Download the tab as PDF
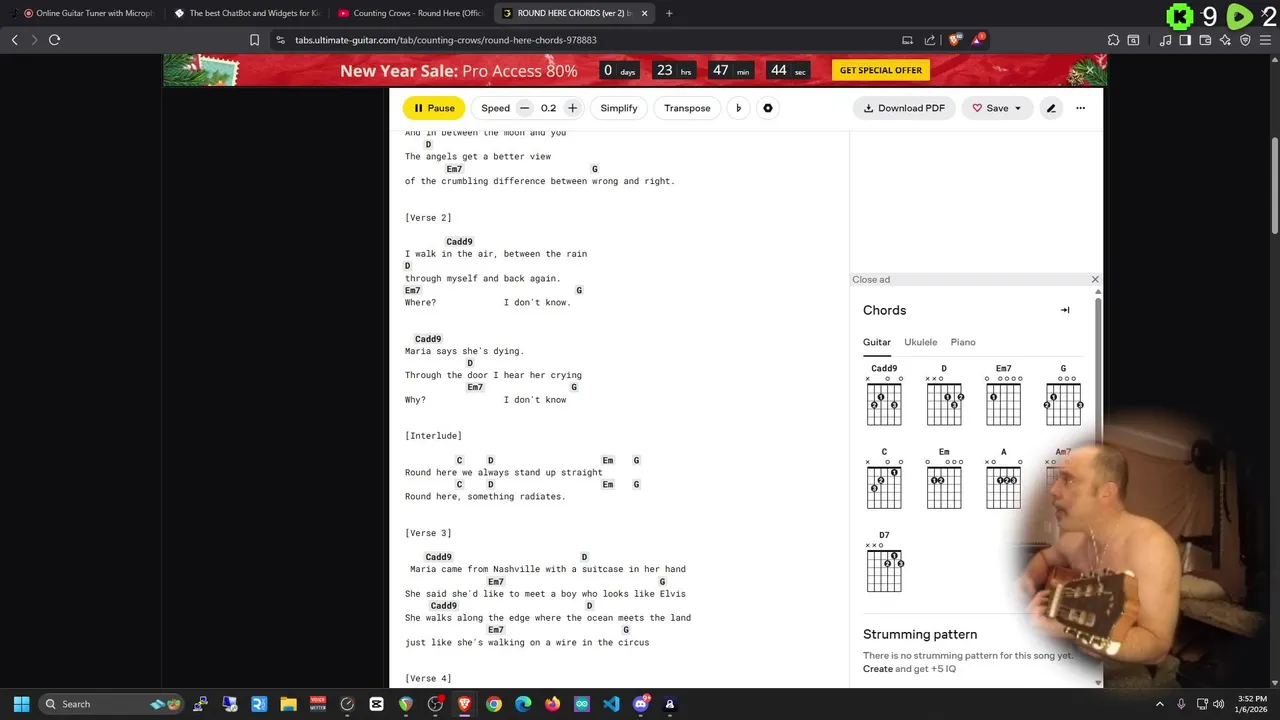The width and height of the screenshot is (1280, 720). tap(904, 108)
